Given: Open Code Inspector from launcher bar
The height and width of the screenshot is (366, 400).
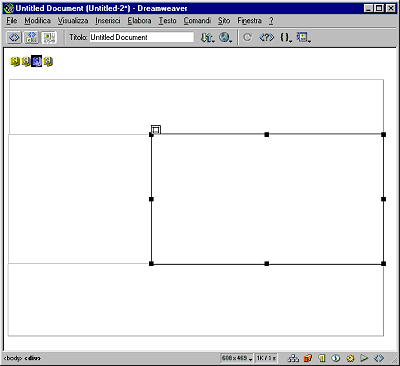Looking at the screenshot, I should [x=379, y=358].
